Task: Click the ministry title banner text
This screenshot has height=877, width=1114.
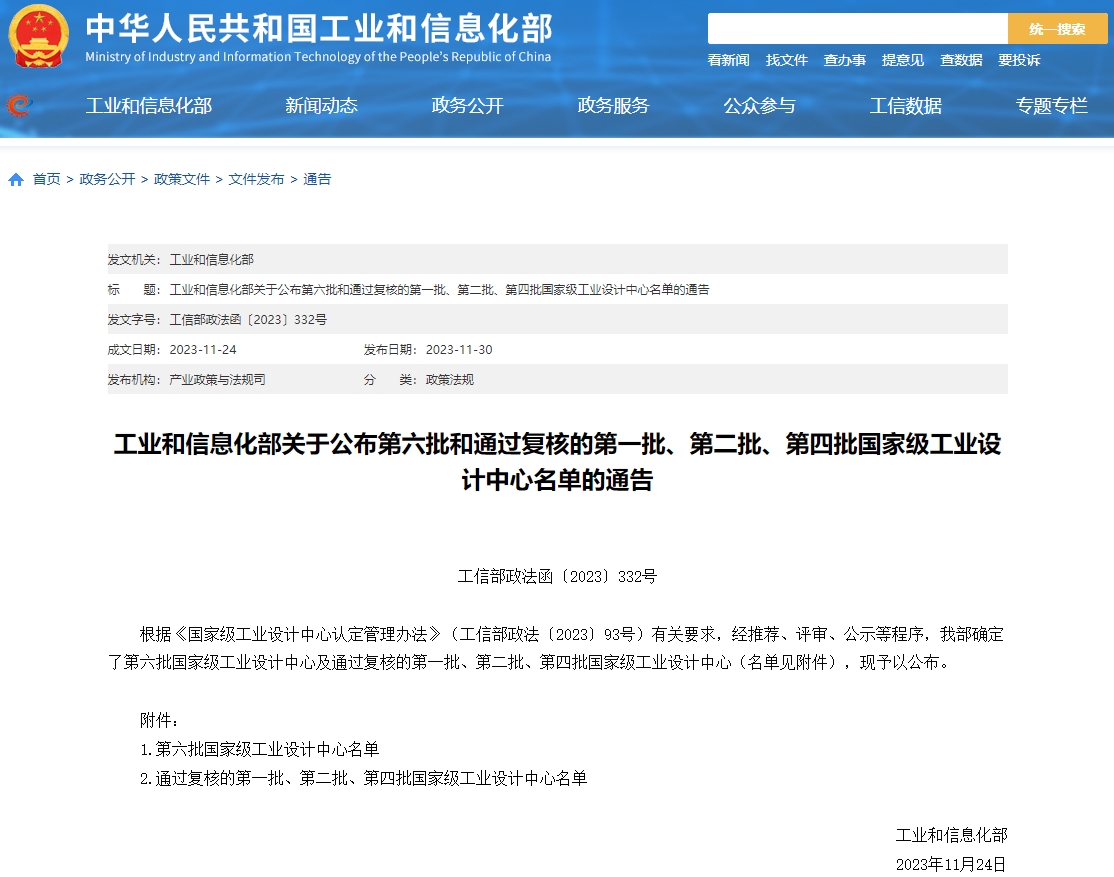Action: [318, 37]
